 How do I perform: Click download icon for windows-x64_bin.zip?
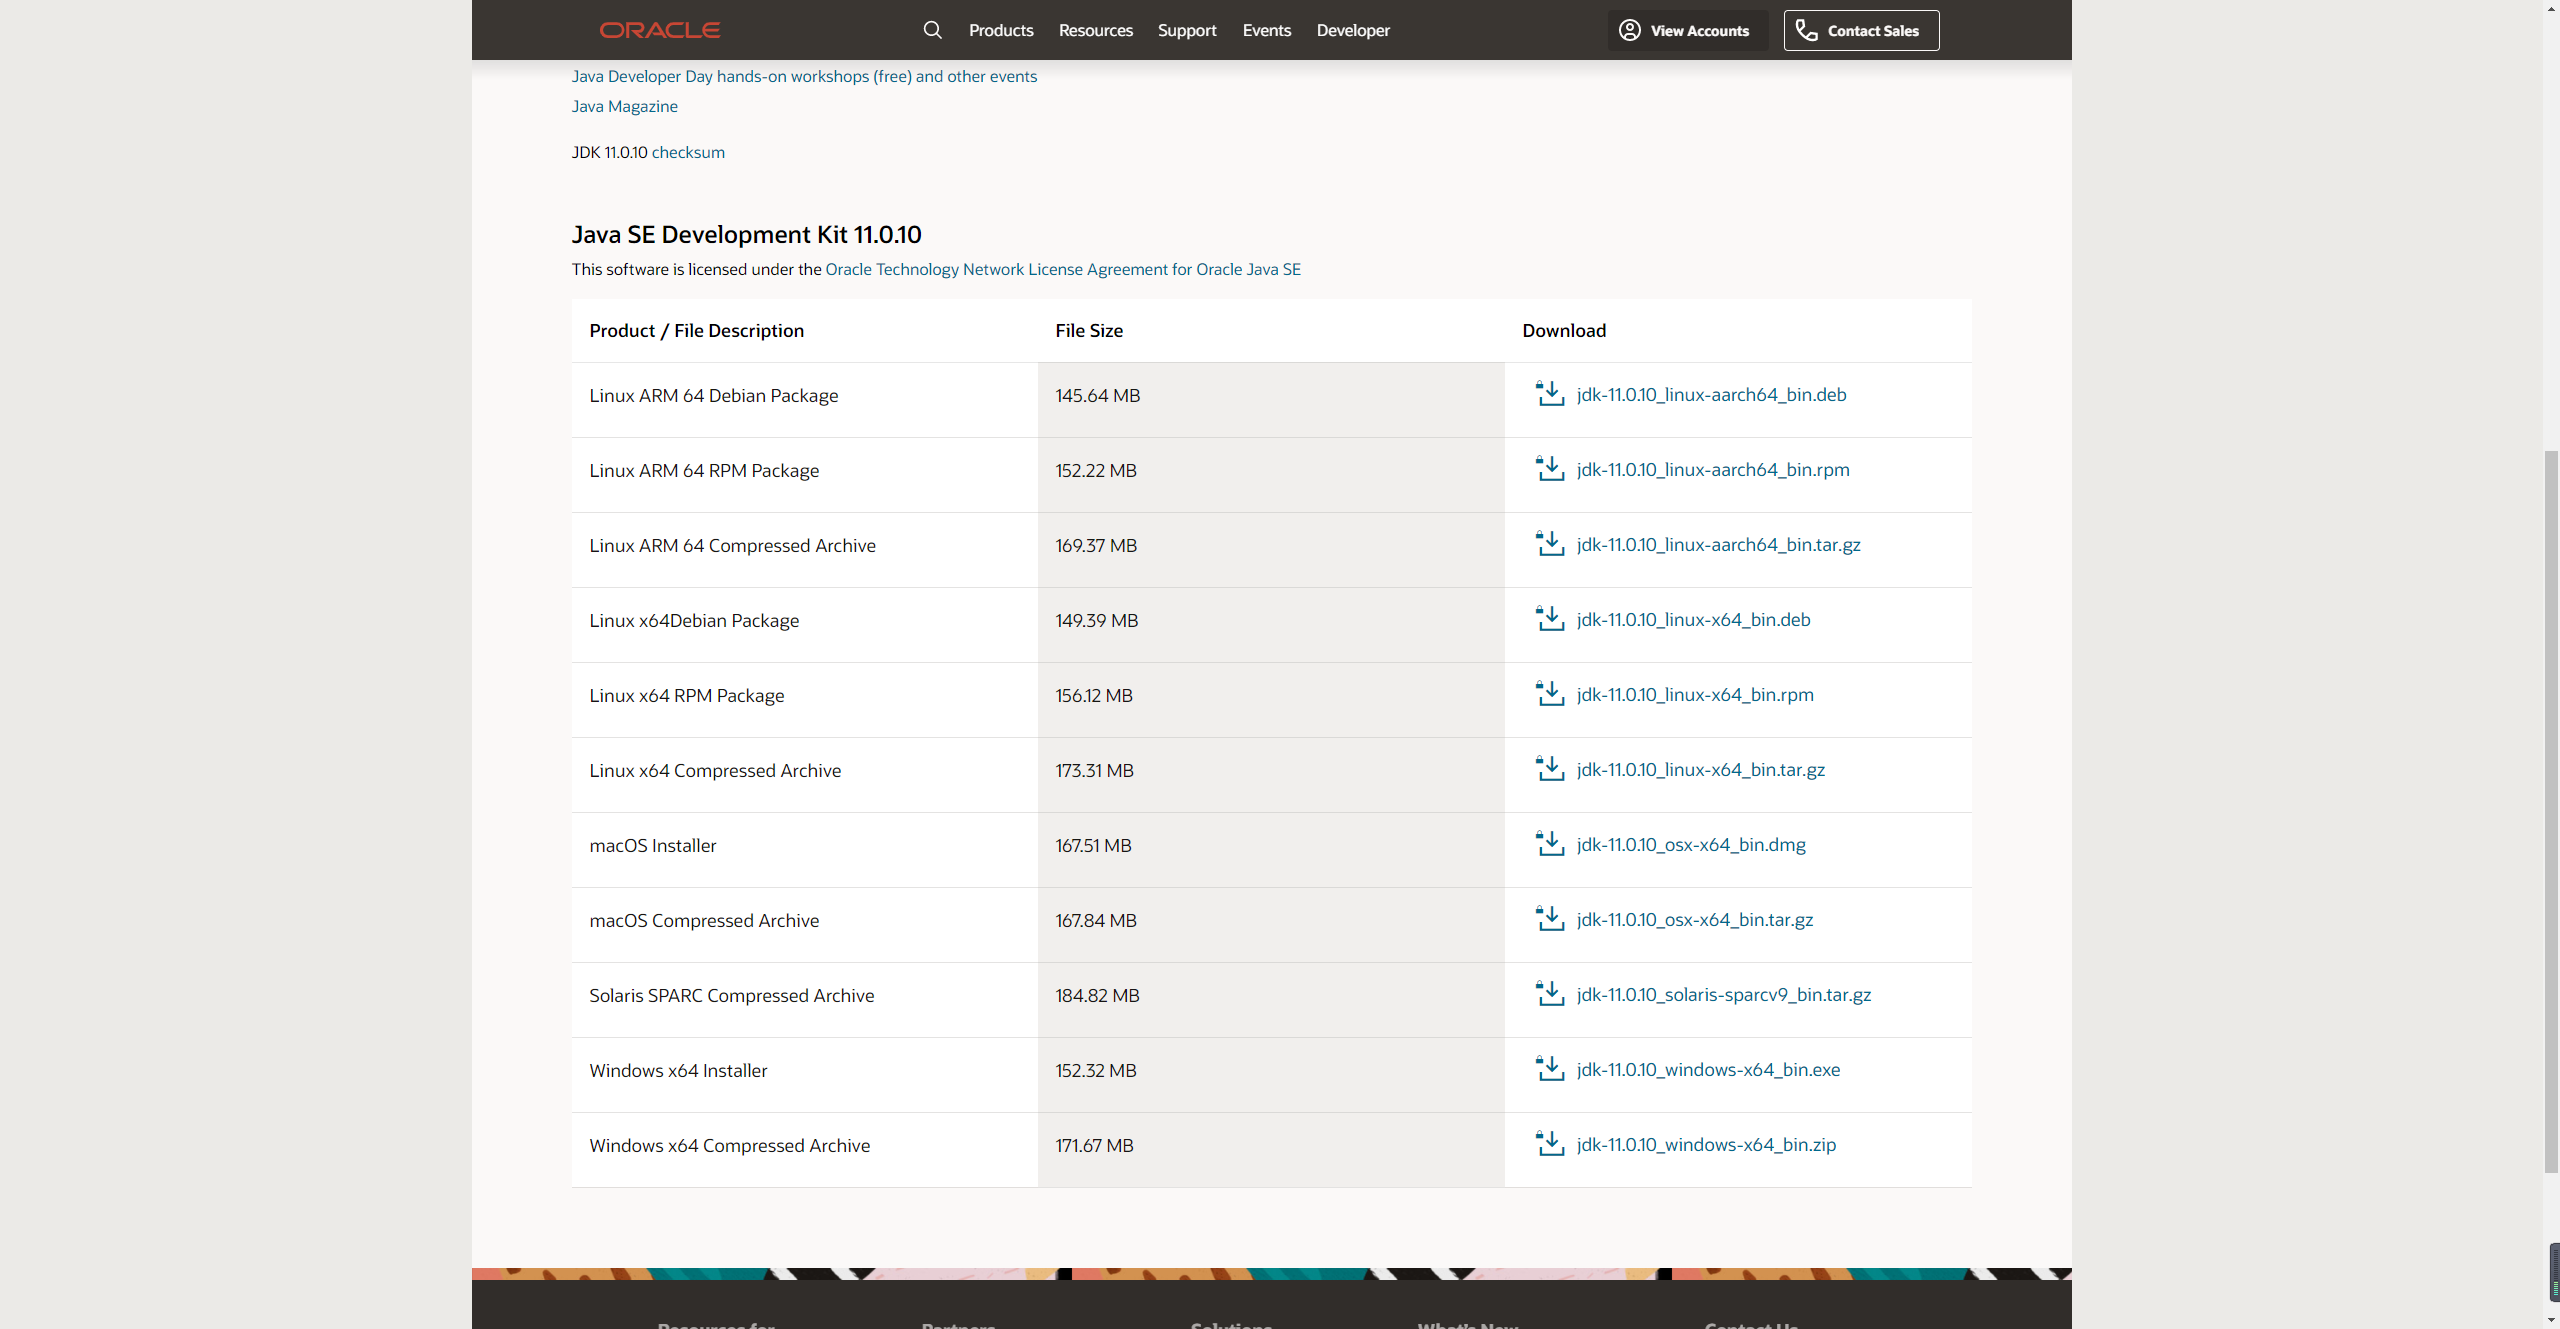(x=1550, y=1143)
